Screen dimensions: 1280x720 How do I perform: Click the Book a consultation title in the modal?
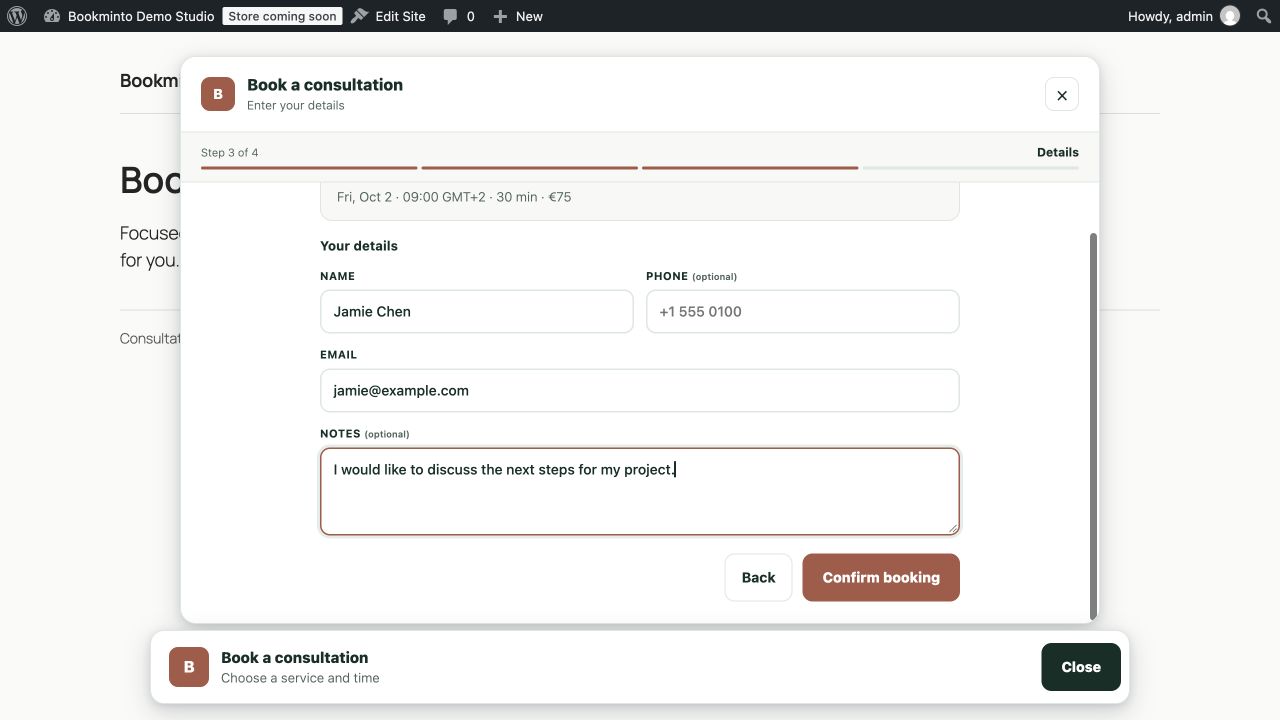point(325,85)
